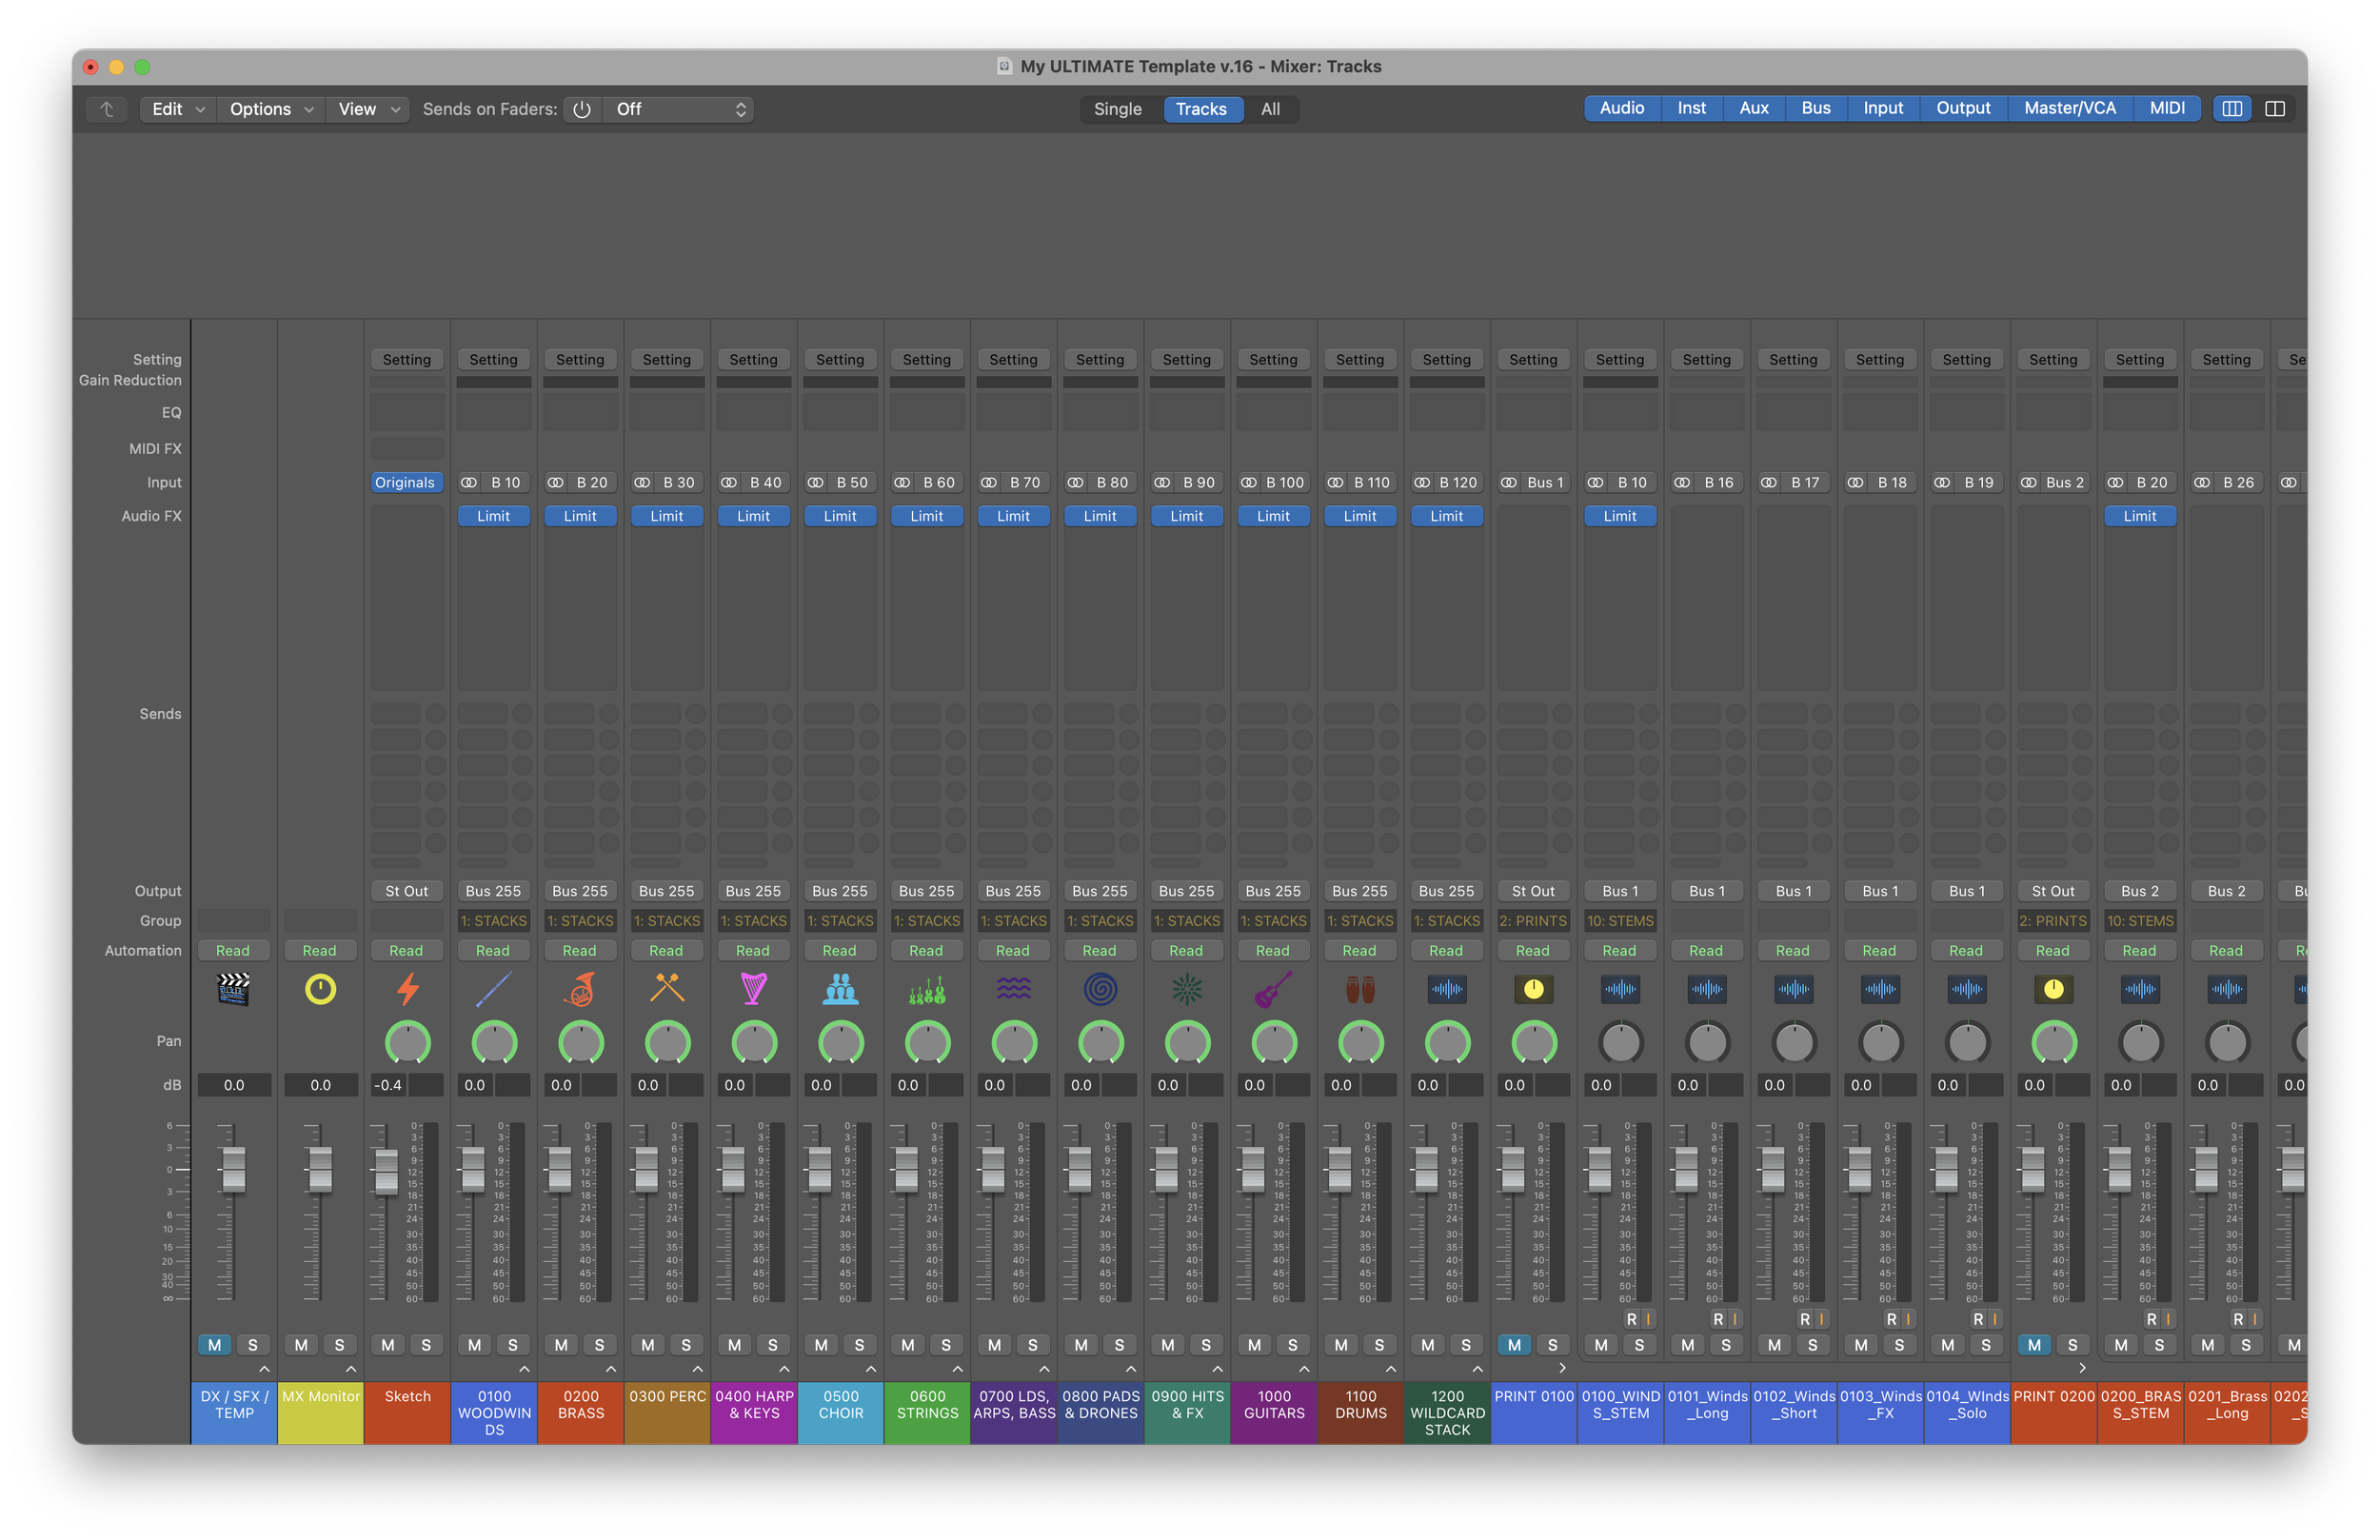Solo the 0300 PERC channel strip
Viewport: 2380px width, 1540px height.
click(686, 1345)
